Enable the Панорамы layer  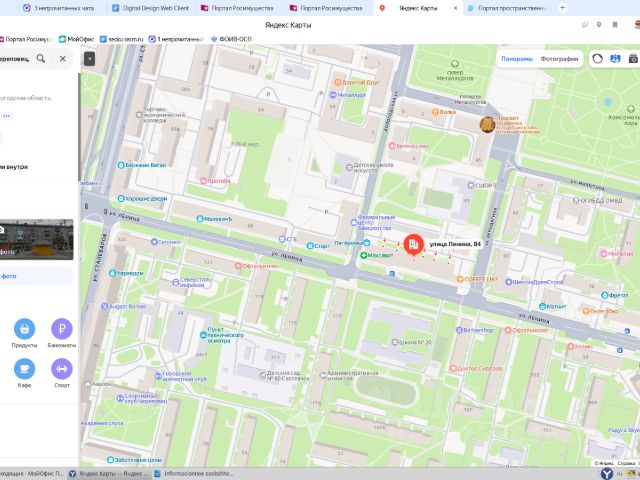coord(517,59)
